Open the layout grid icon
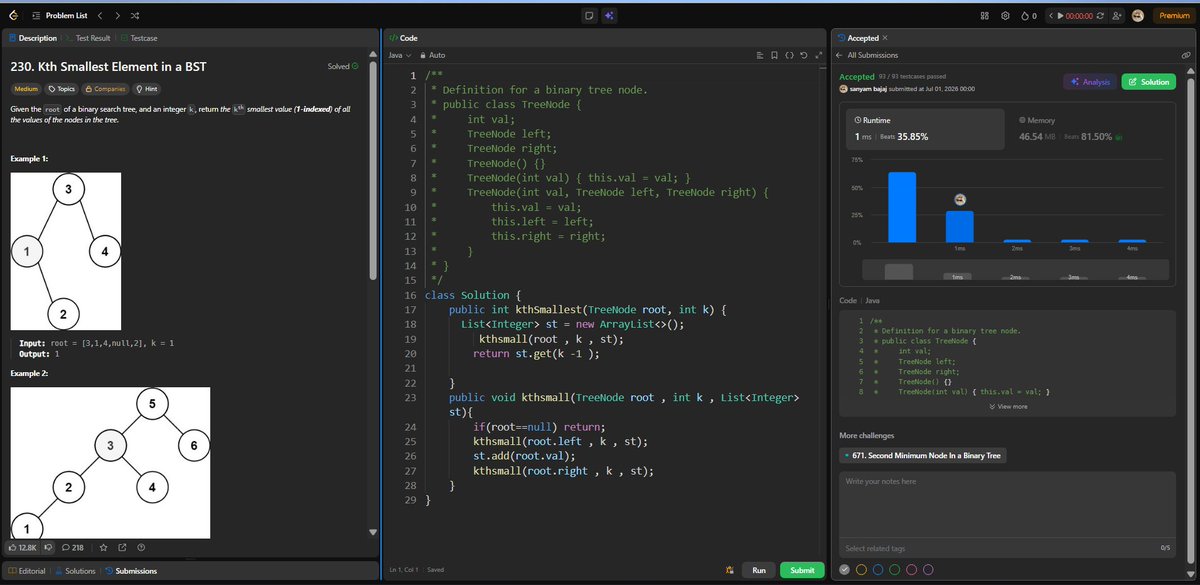Screen dimensions: 1200x585 (x=984, y=16)
